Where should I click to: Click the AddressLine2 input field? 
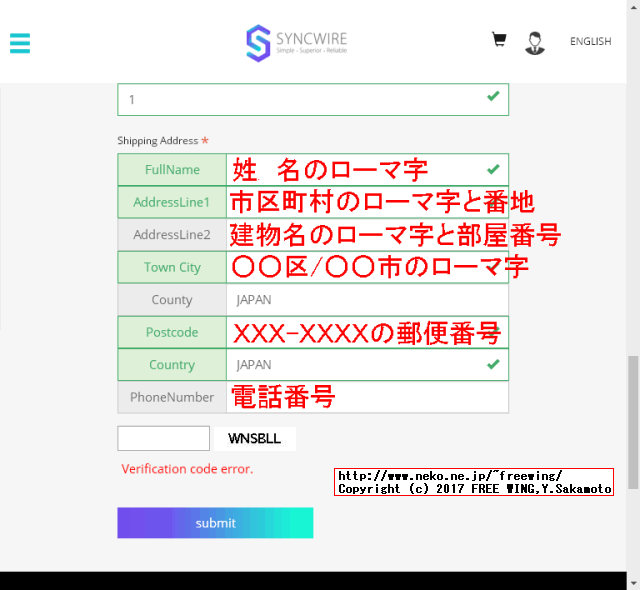[367, 235]
